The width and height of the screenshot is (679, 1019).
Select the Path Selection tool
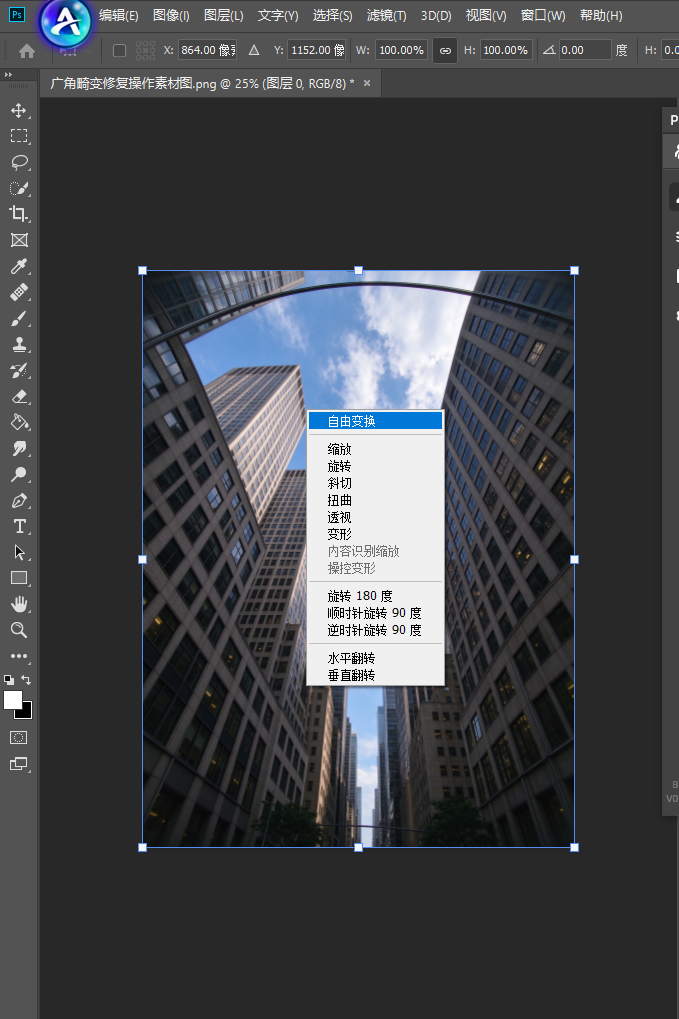tap(19, 552)
